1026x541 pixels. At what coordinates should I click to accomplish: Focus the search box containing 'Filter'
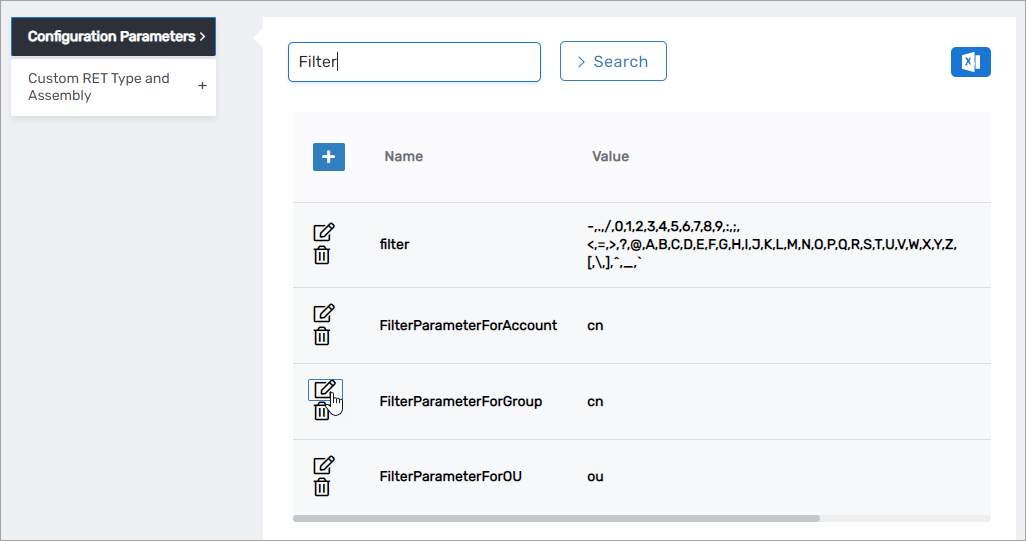[x=414, y=62]
